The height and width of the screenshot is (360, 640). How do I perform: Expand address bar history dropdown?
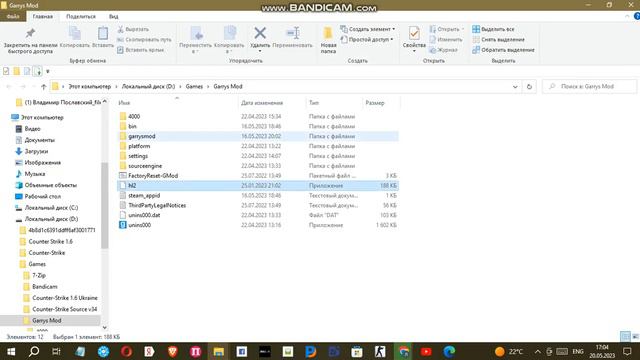click(x=515, y=87)
